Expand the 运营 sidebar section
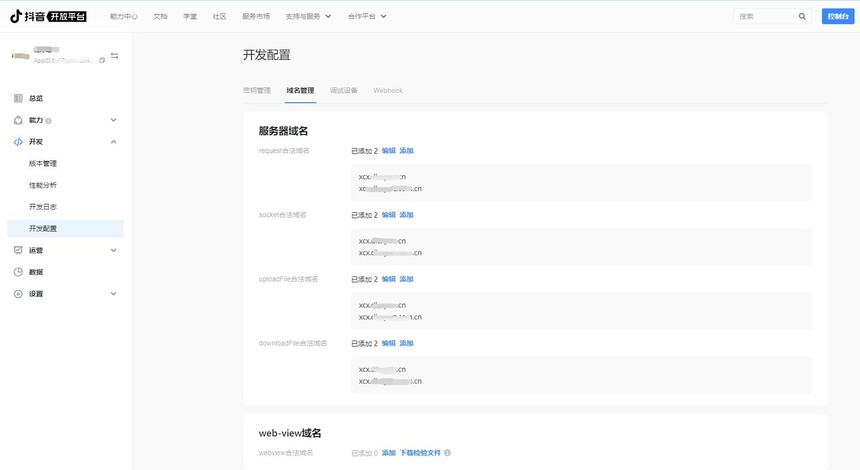 tap(113, 250)
